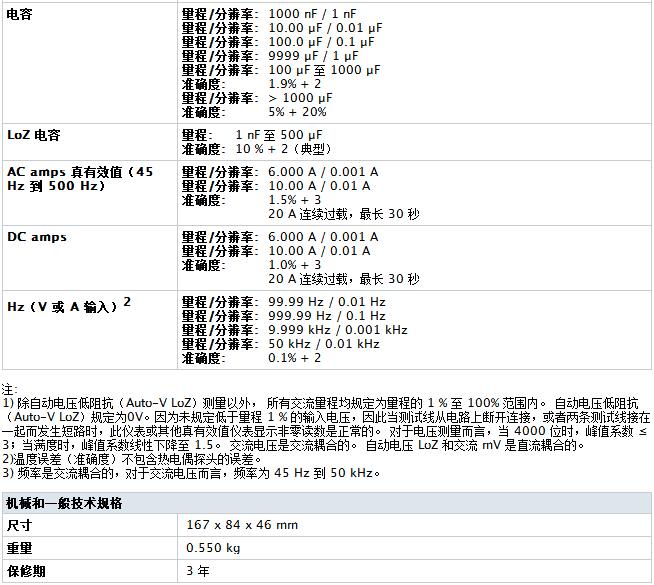Click the '注:' notes heading
The height and width of the screenshot is (585, 654).
click(x=9, y=389)
